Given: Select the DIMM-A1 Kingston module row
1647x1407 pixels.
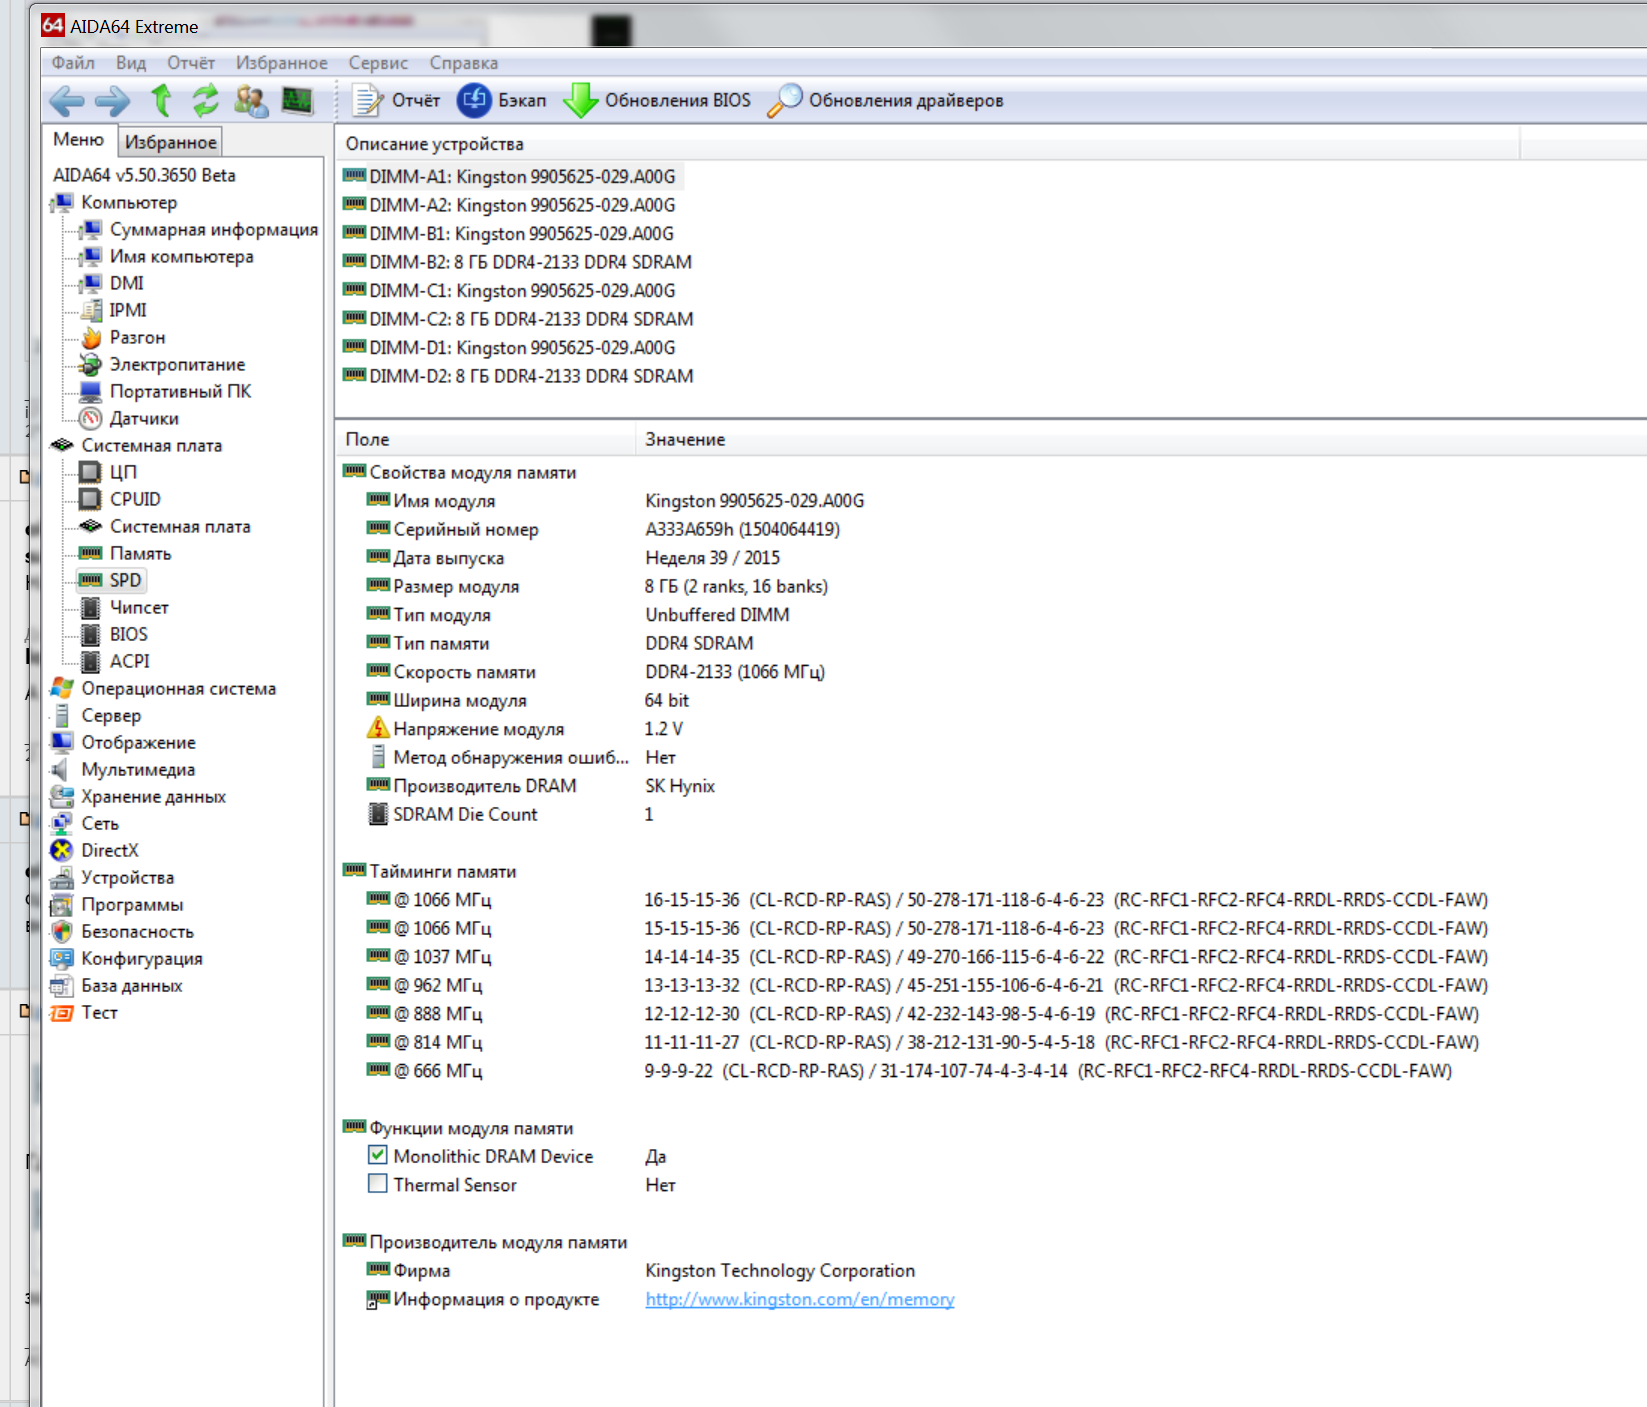Looking at the screenshot, I should [x=511, y=176].
